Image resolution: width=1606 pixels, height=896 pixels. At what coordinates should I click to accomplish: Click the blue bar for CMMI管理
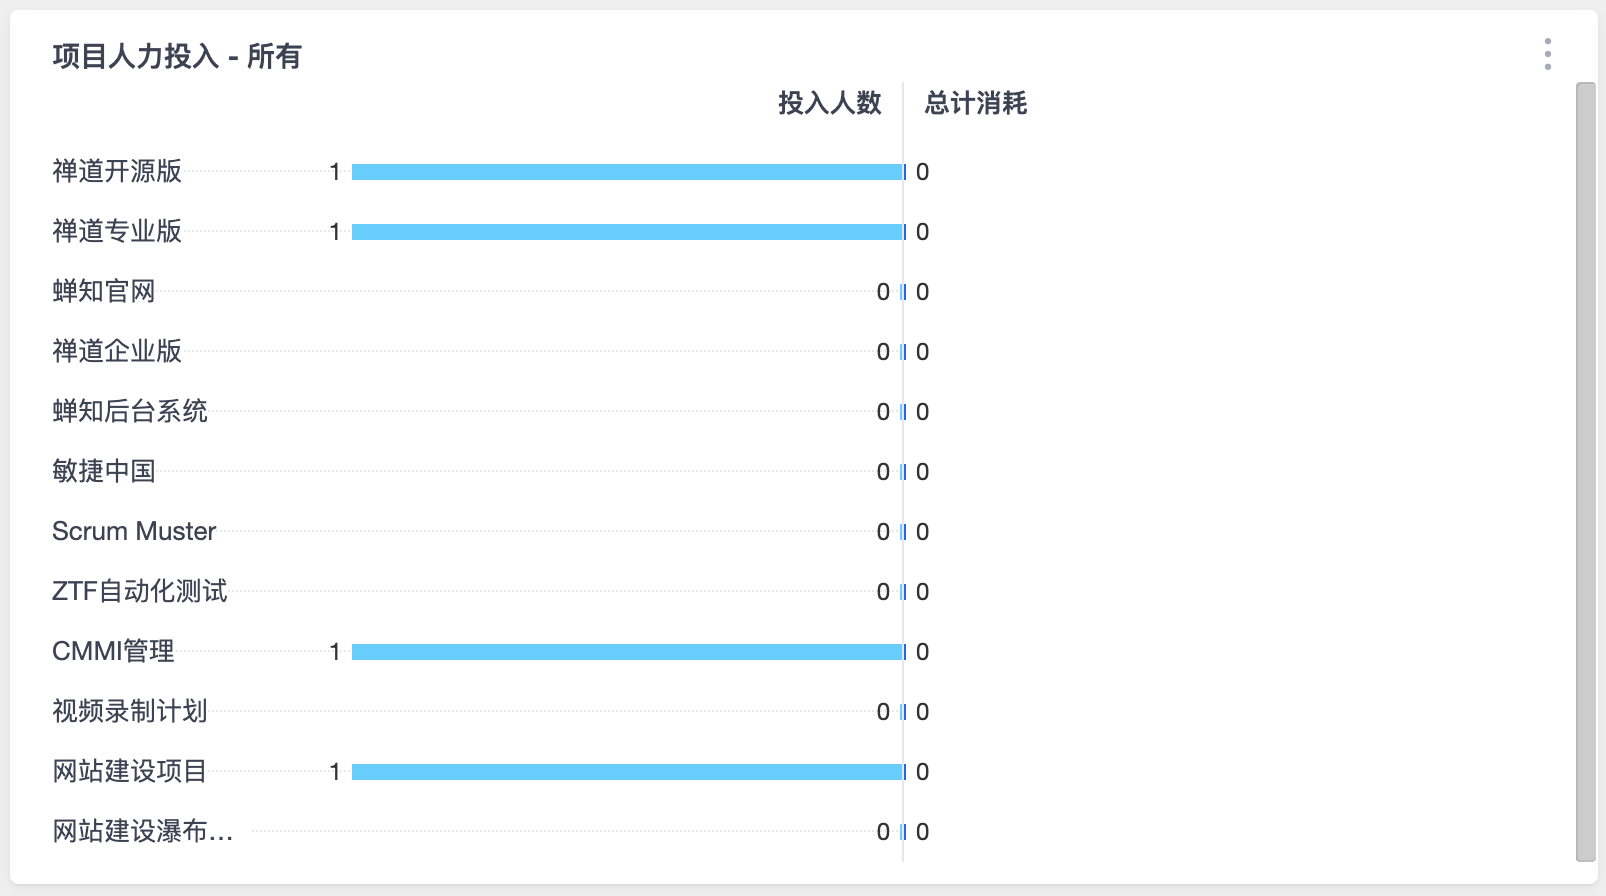click(x=627, y=652)
